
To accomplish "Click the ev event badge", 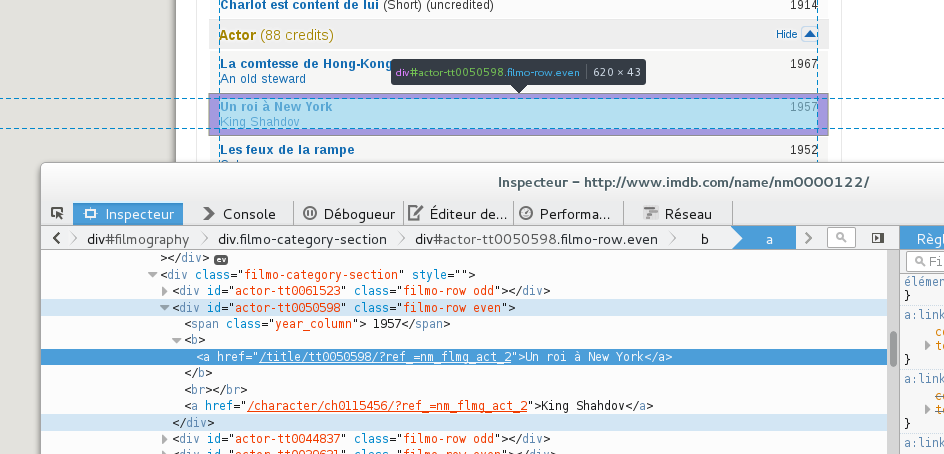I will coord(221,260).
